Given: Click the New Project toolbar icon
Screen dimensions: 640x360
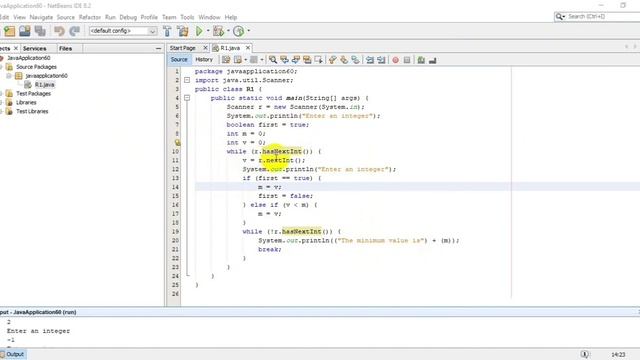Looking at the screenshot, I should [x=9, y=31].
